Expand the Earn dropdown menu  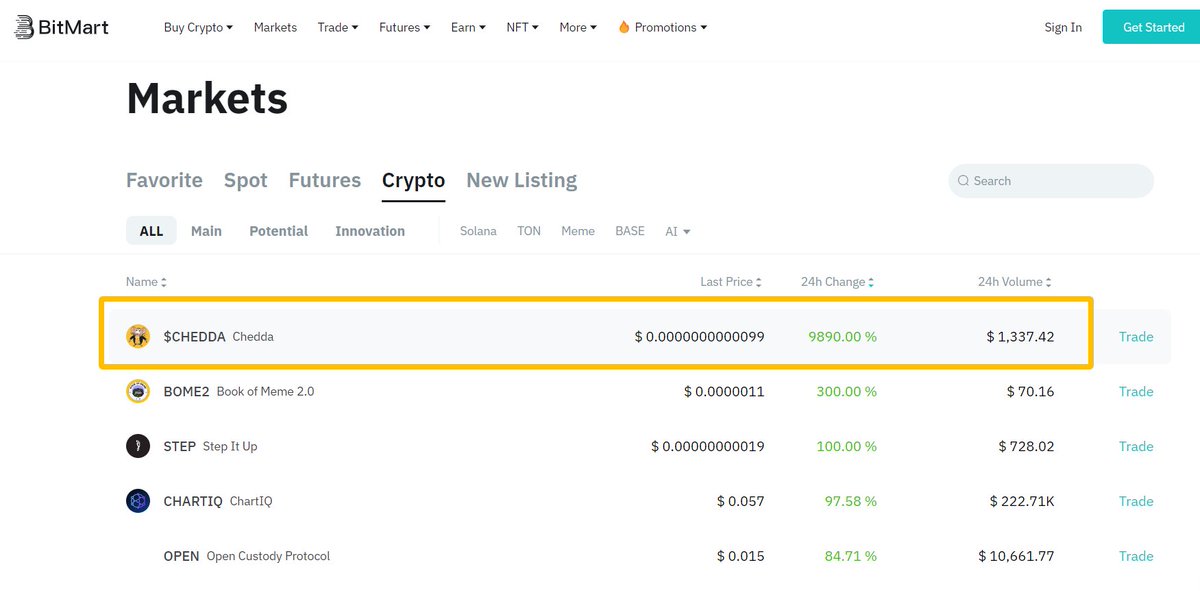click(x=468, y=27)
